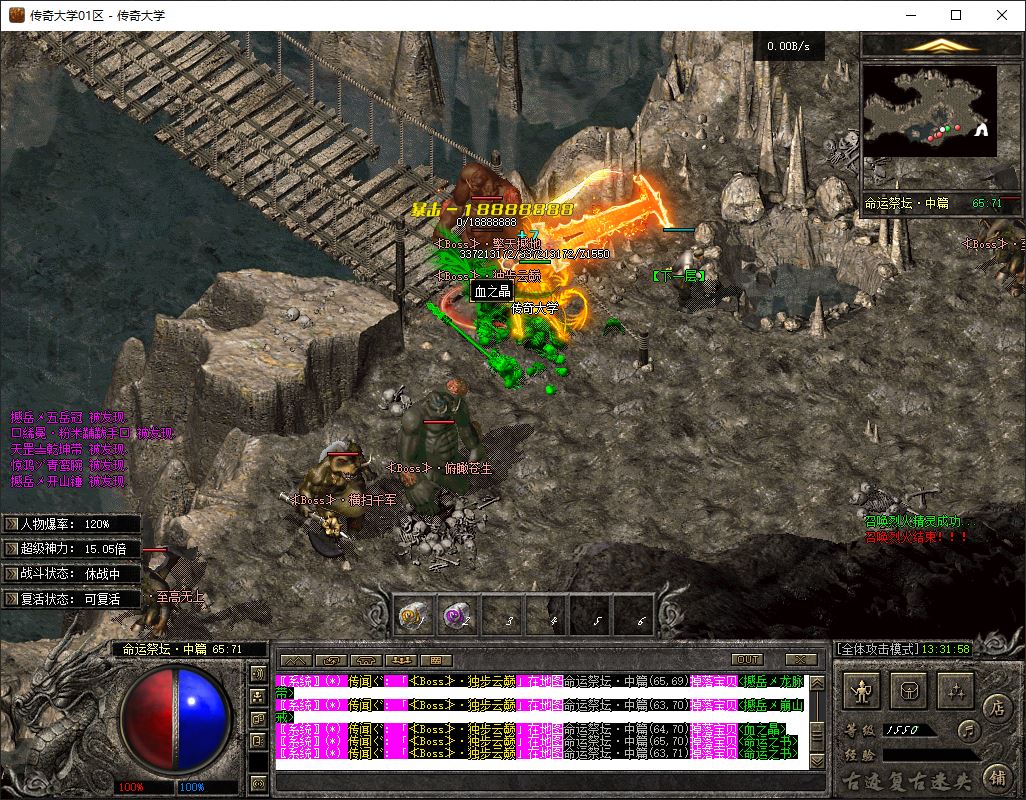
Task: Click the chat message input bar
Action: (x=550, y=782)
